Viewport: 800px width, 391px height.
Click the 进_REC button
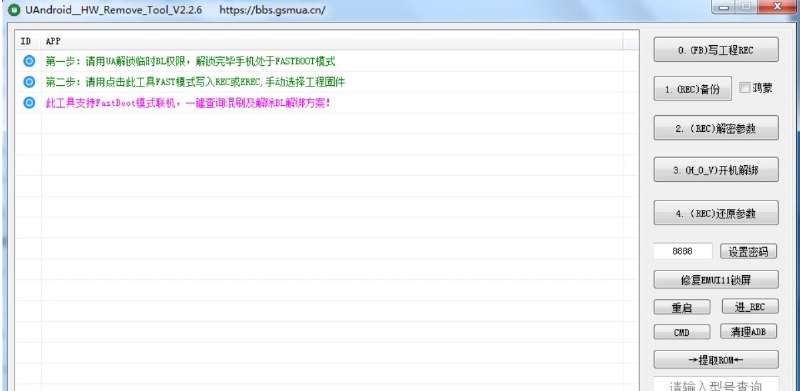point(750,306)
